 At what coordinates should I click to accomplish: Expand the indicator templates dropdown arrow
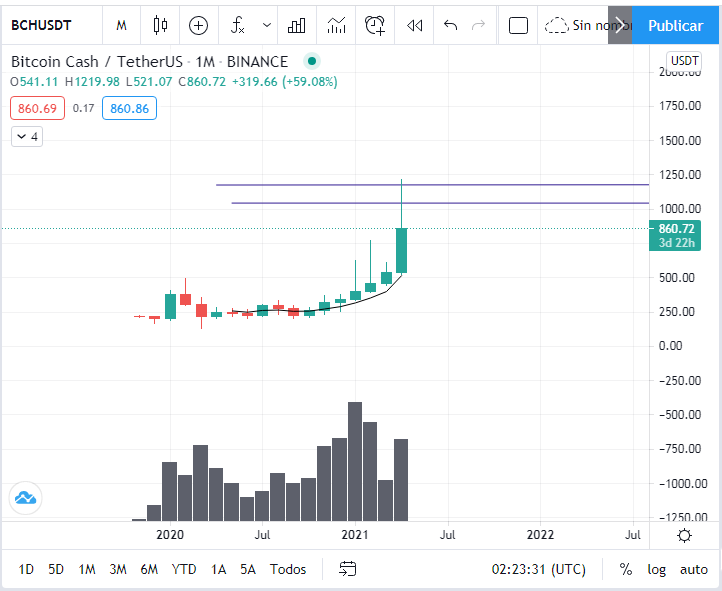tap(267, 25)
